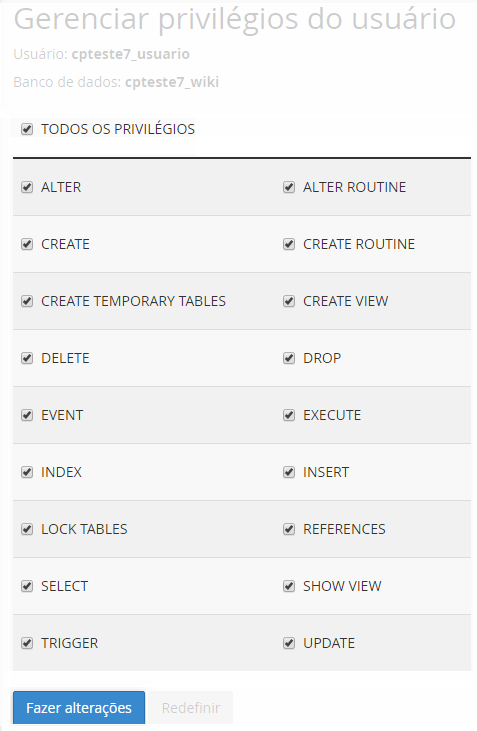Toggle the EVENT checkbox
This screenshot has height=731, width=477.
coord(27,415)
